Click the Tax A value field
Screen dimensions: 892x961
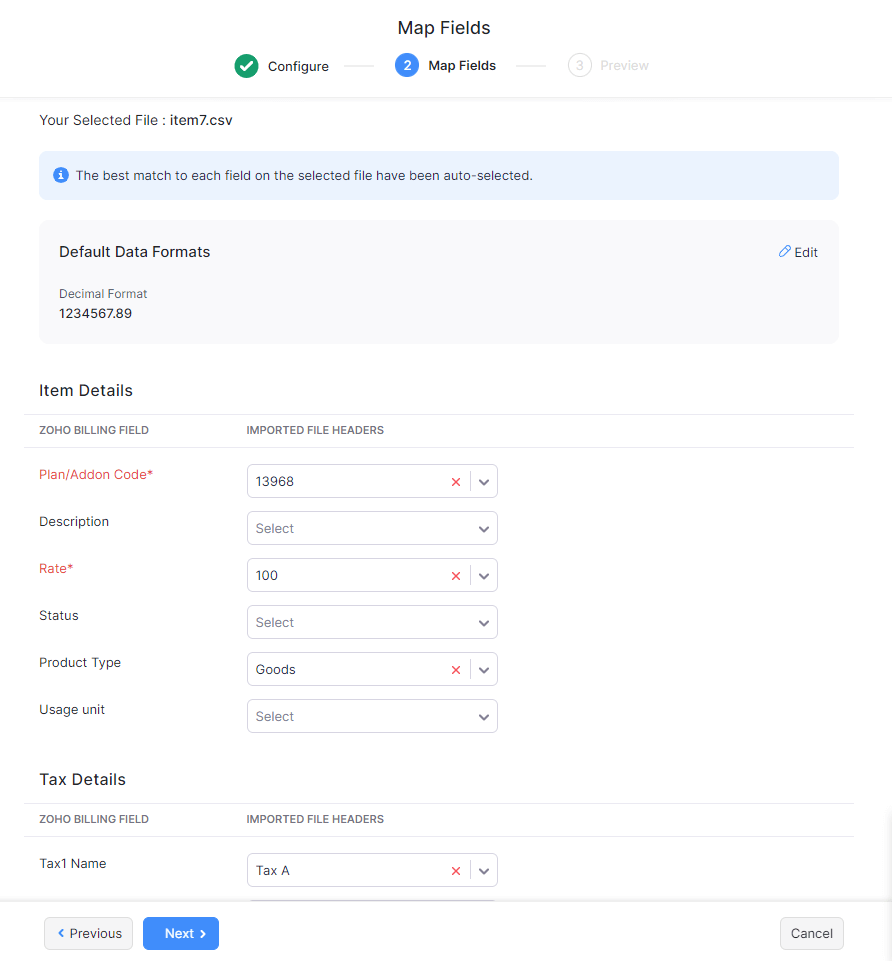tap(273, 871)
